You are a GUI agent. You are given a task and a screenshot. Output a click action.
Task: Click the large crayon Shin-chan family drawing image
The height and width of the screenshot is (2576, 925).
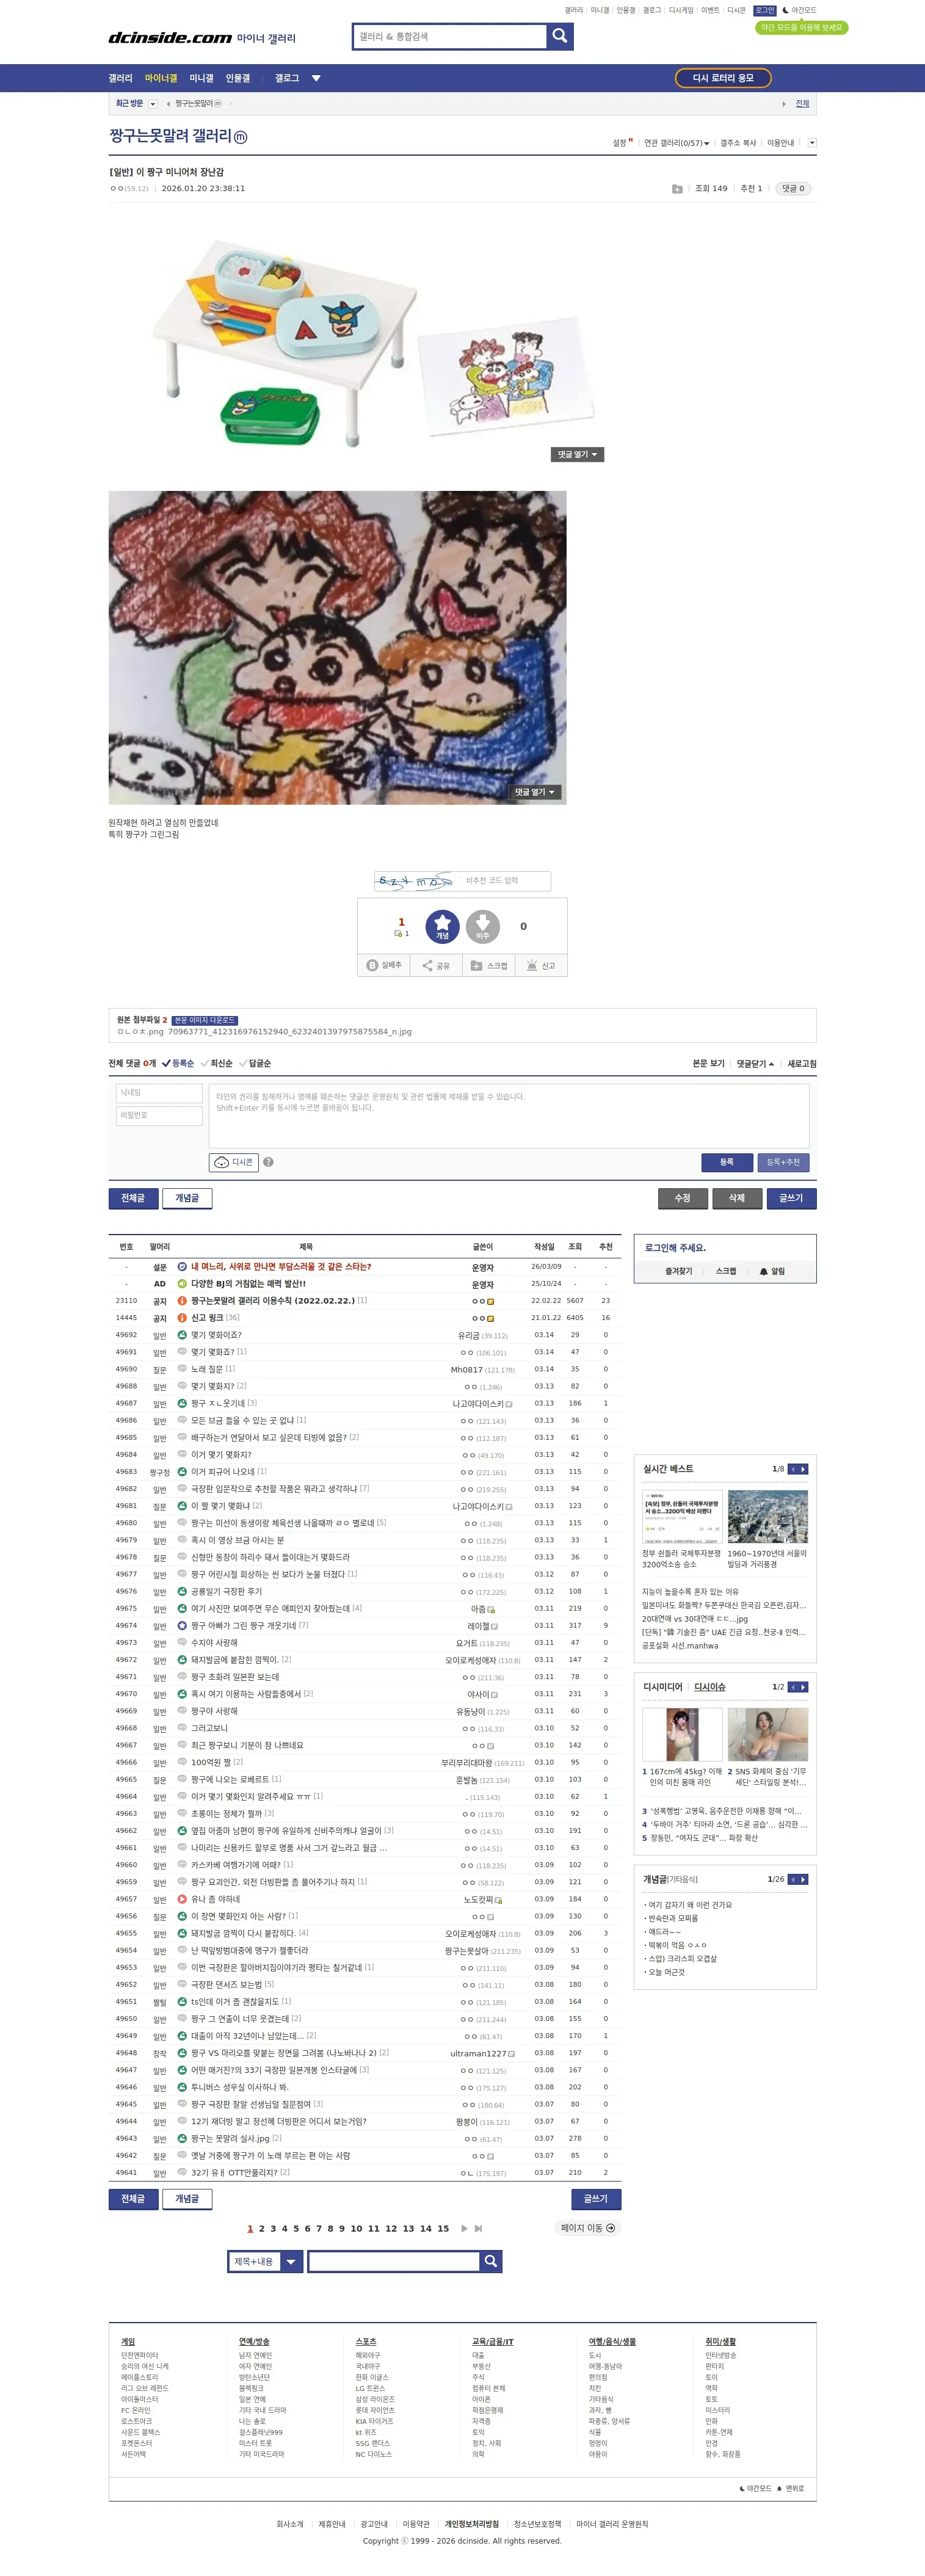click(x=337, y=647)
